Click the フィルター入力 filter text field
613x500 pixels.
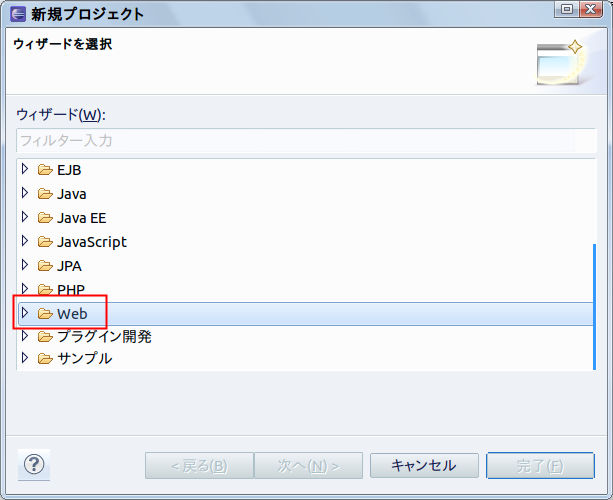306,140
